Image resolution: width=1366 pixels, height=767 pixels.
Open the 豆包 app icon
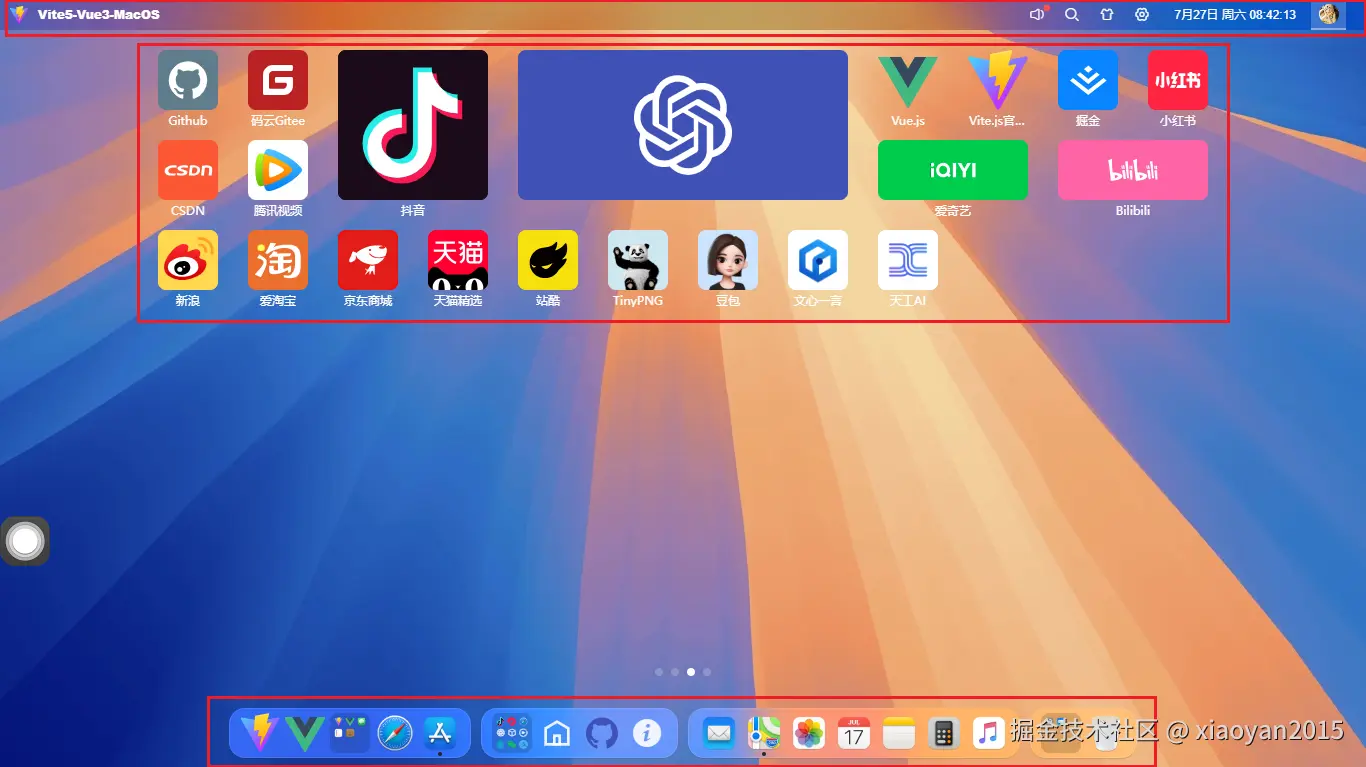(728, 260)
